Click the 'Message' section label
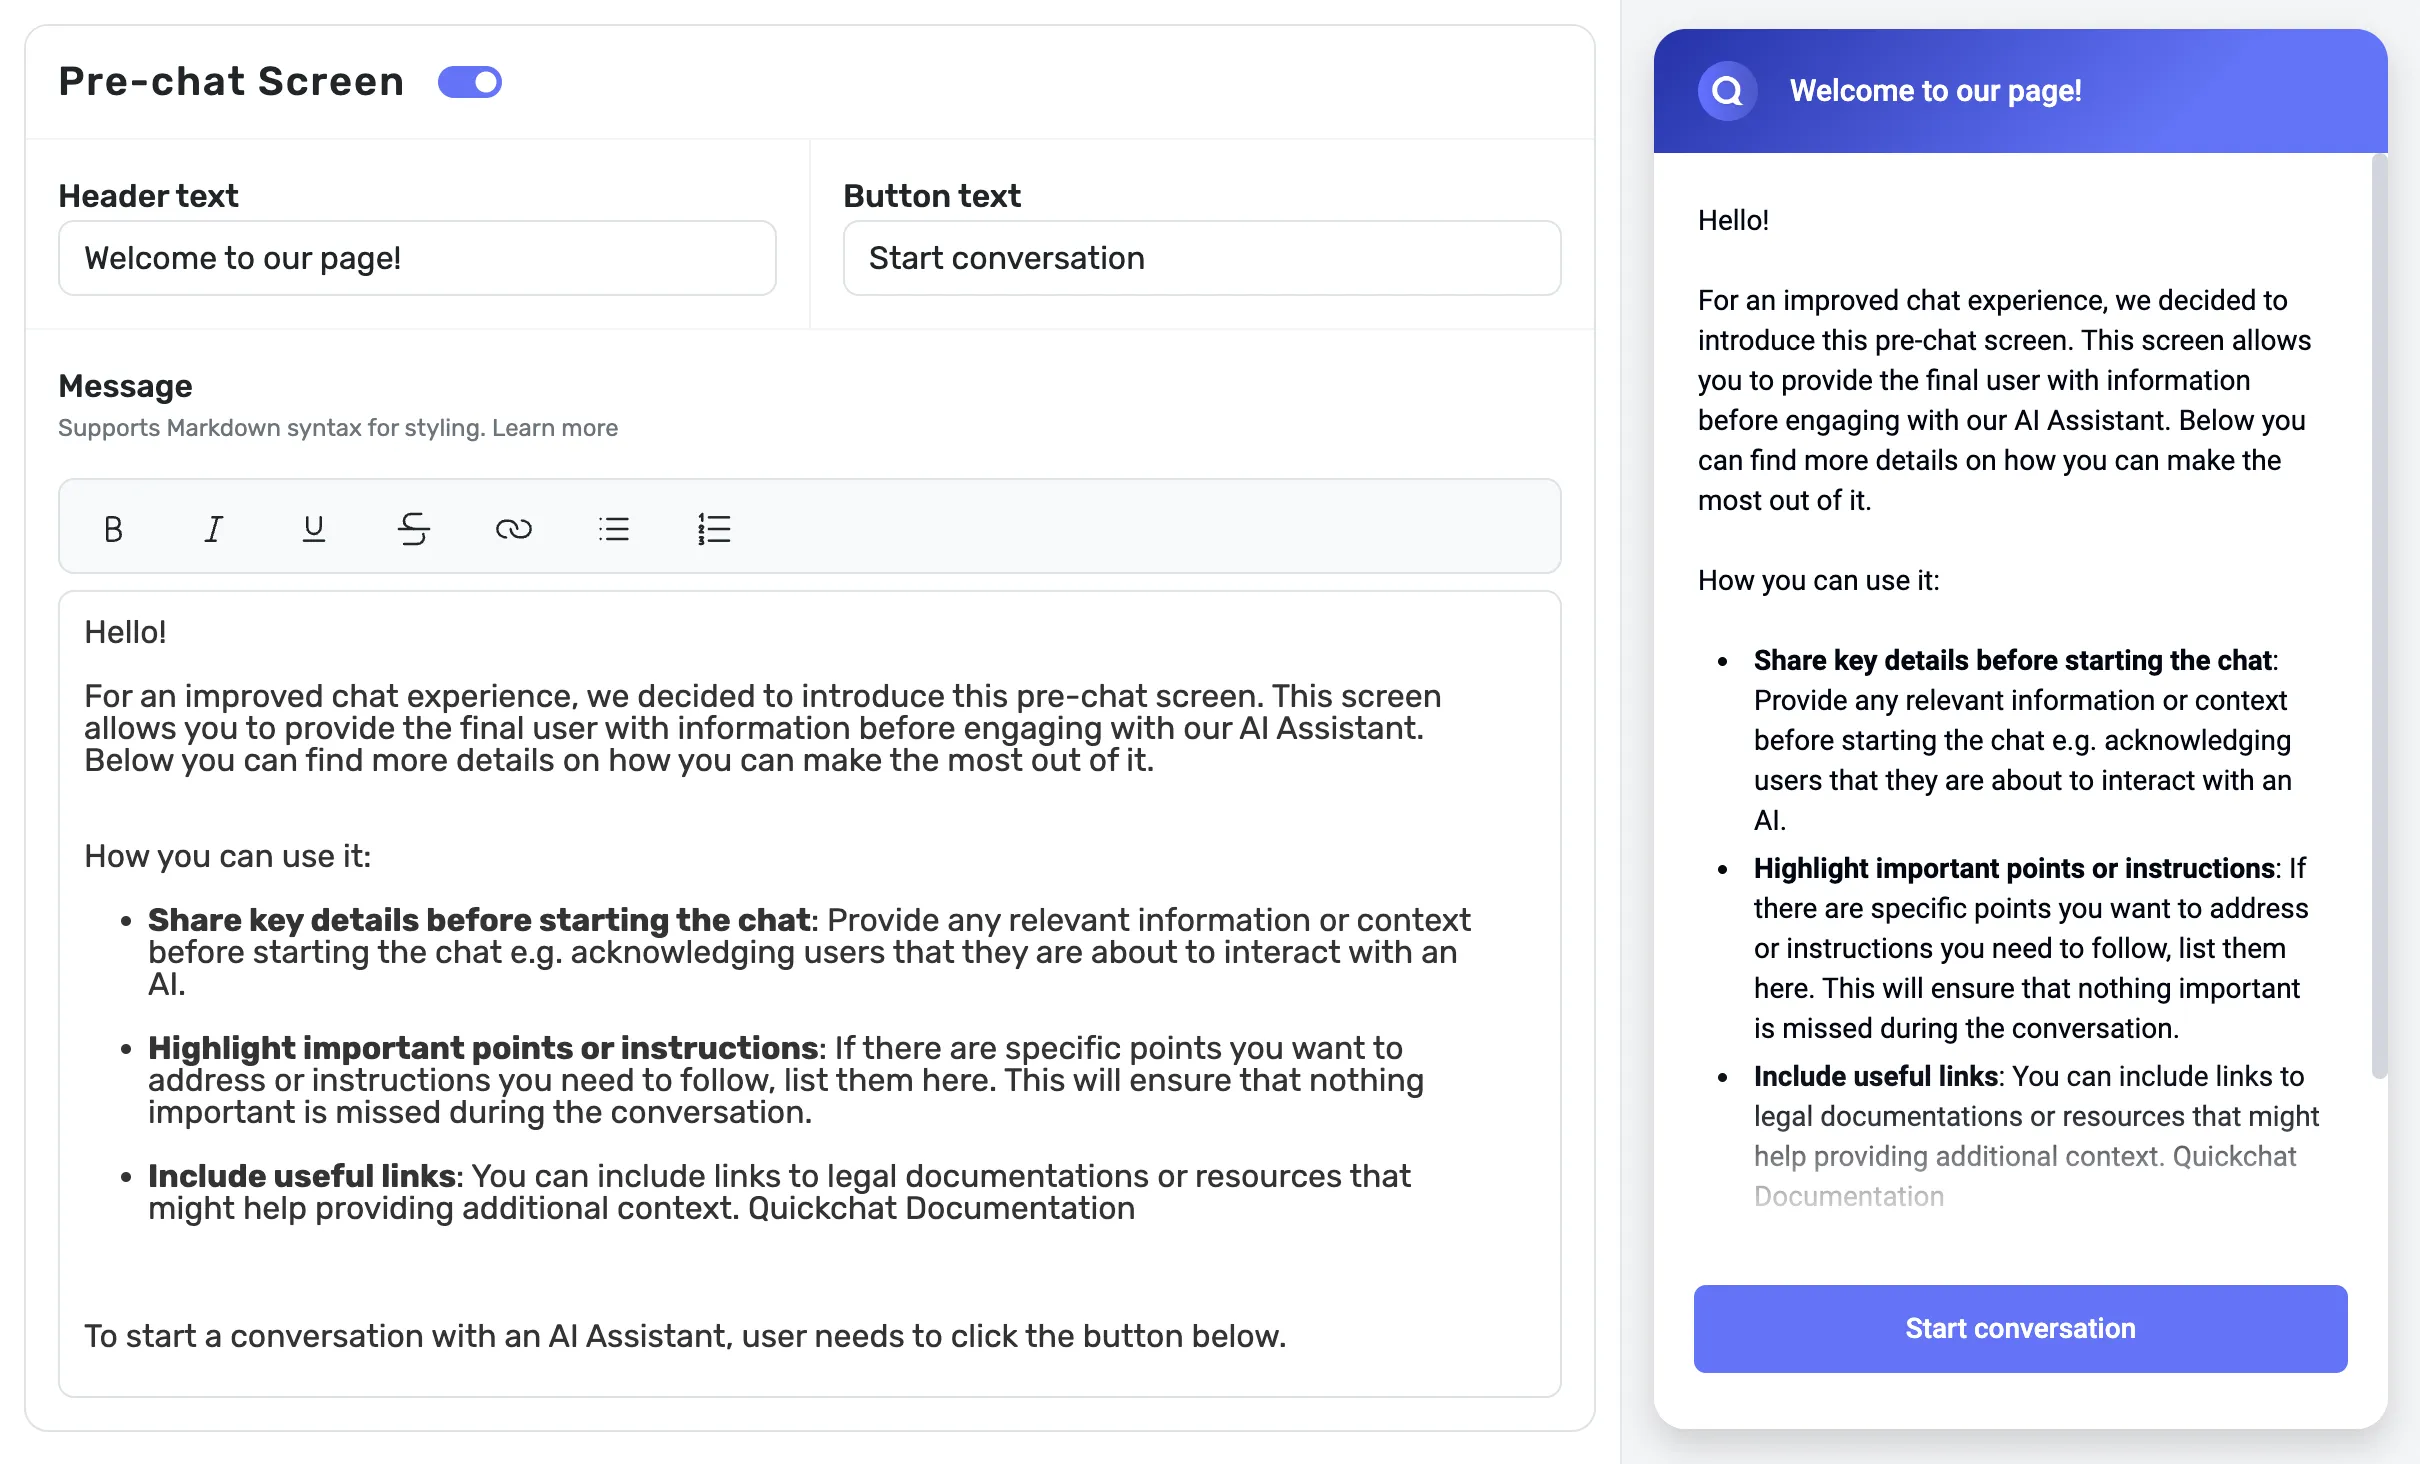The width and height of the screenshot is (2420, 1464). 125,386
